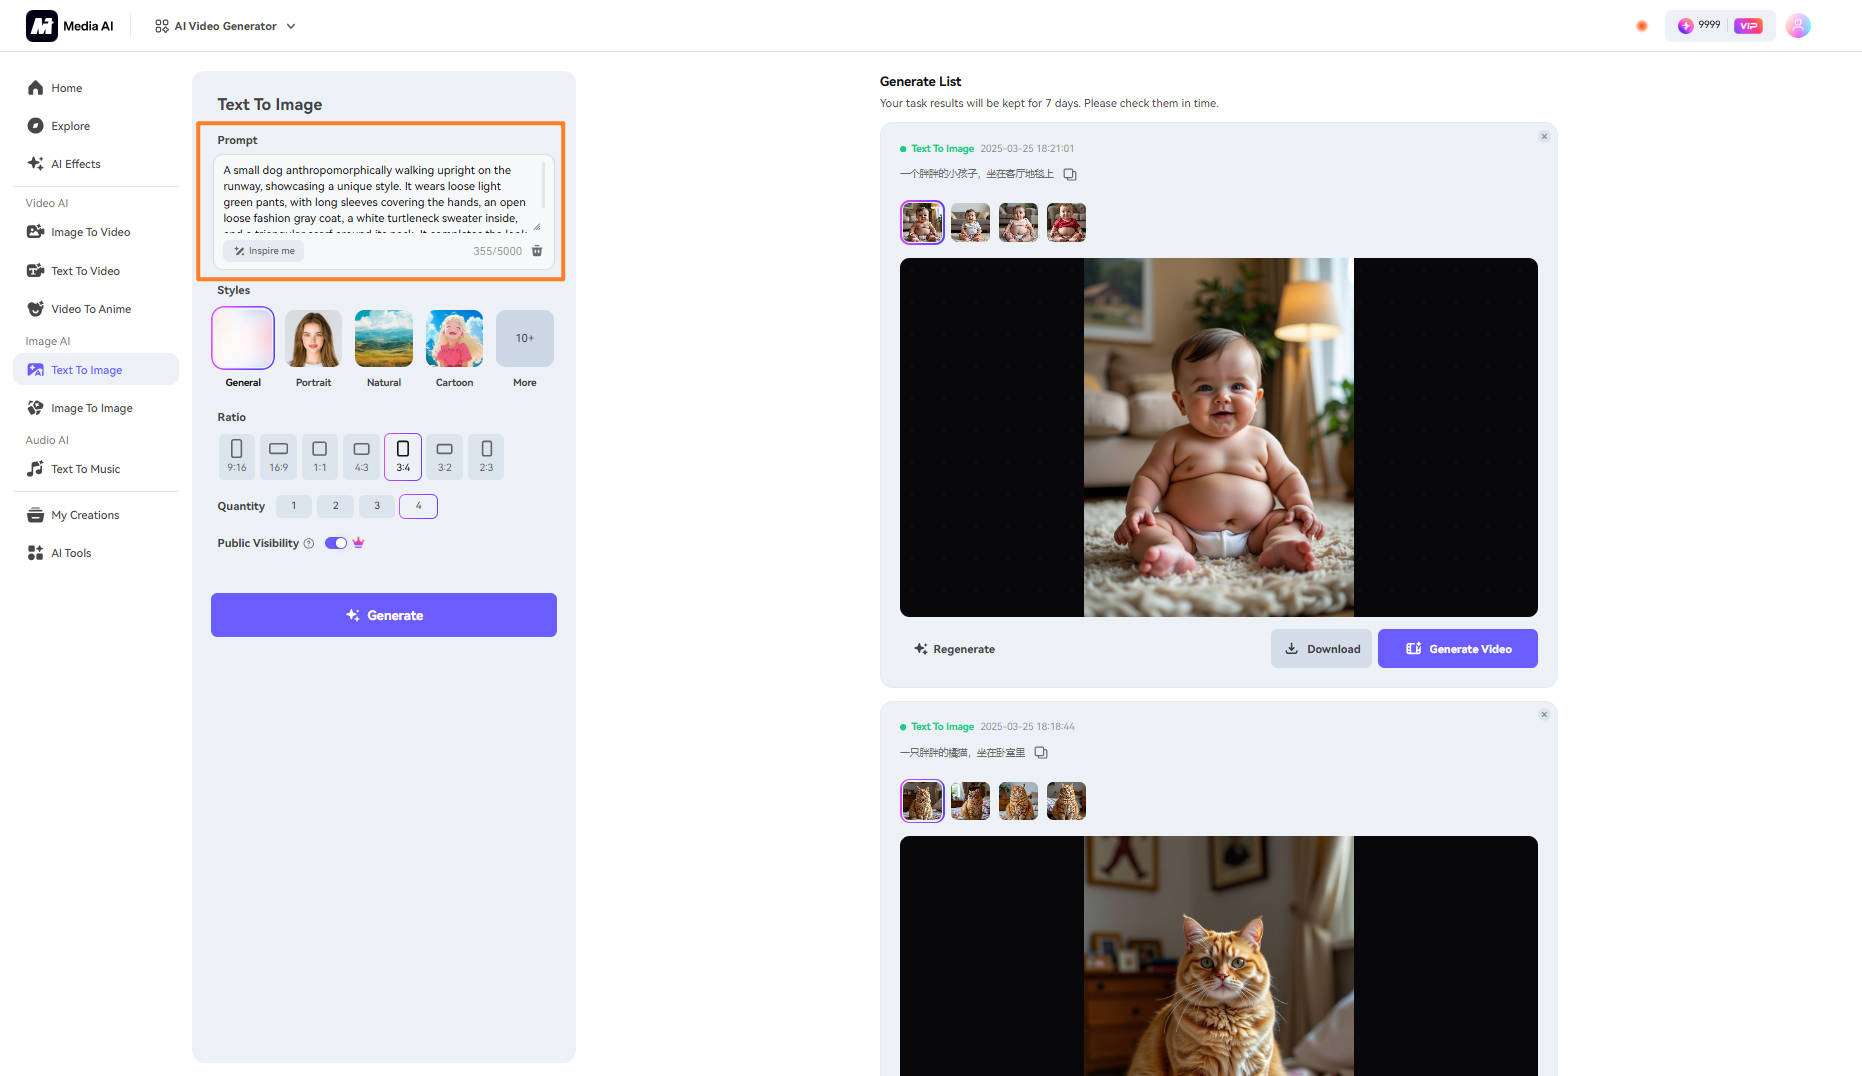This screenshot has height=1076, width=1862.
Task: Choose the Cartoon style swatch
Action: pos(454,339)
